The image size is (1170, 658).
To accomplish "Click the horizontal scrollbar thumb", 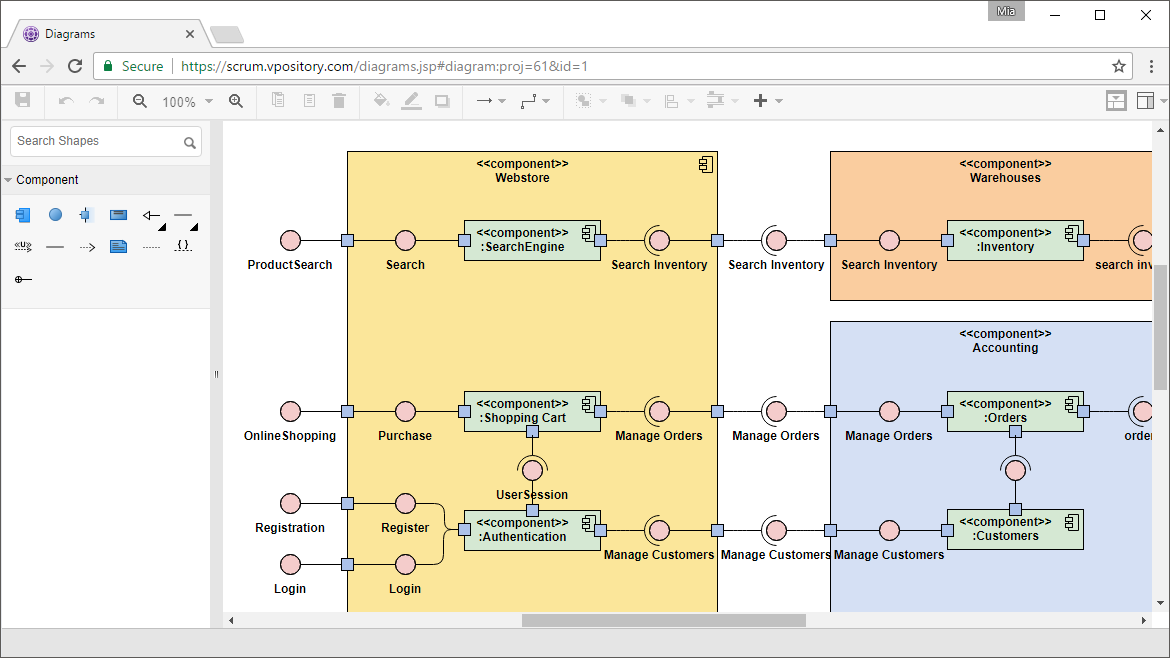I will pyautogui.click(x=663, y=621).
